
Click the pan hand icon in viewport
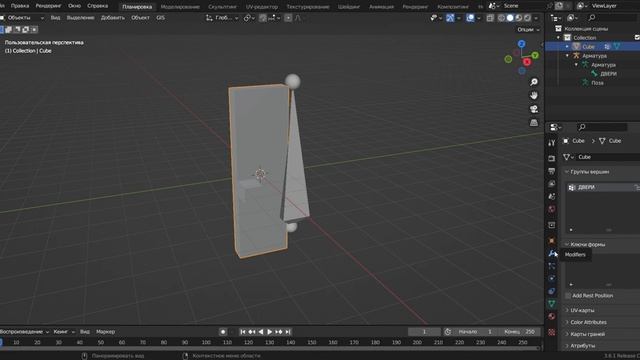coord(534,96)
